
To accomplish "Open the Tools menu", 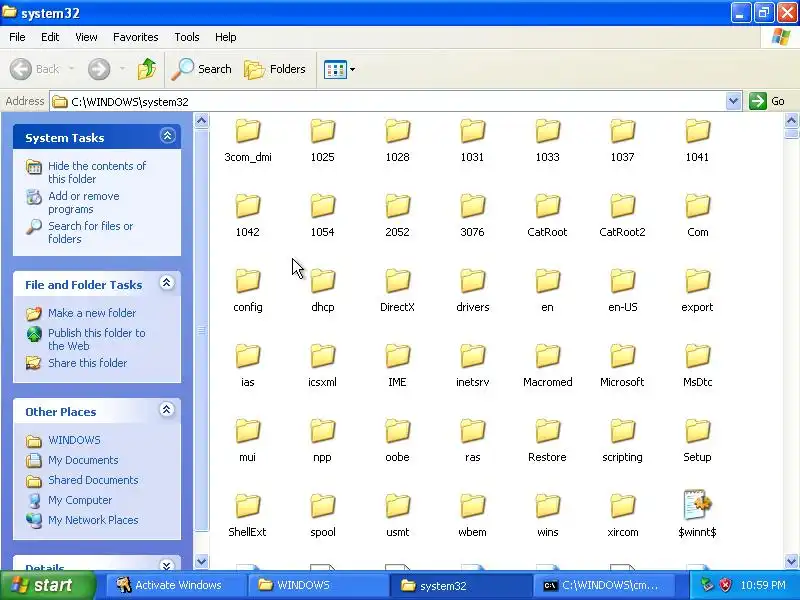I will [187, 37].
